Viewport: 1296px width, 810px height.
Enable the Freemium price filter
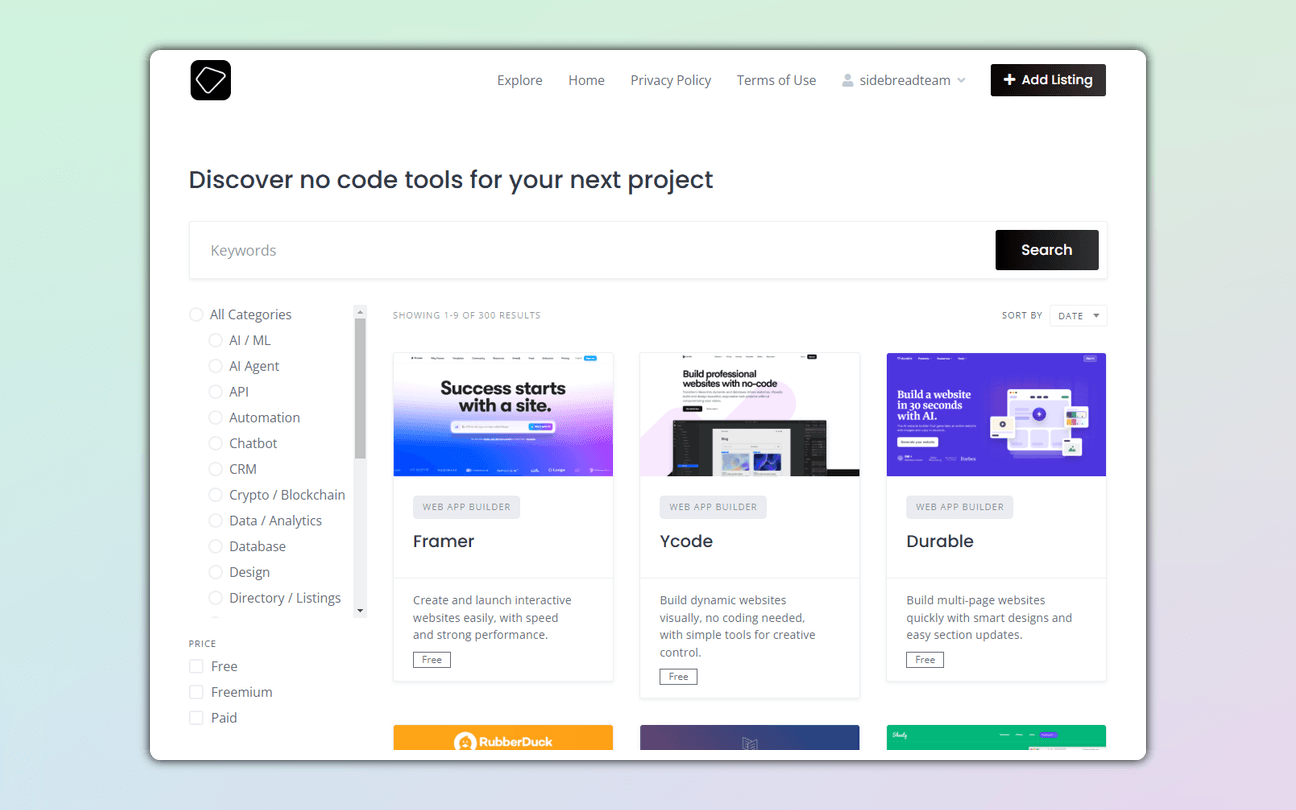point(196,691)
